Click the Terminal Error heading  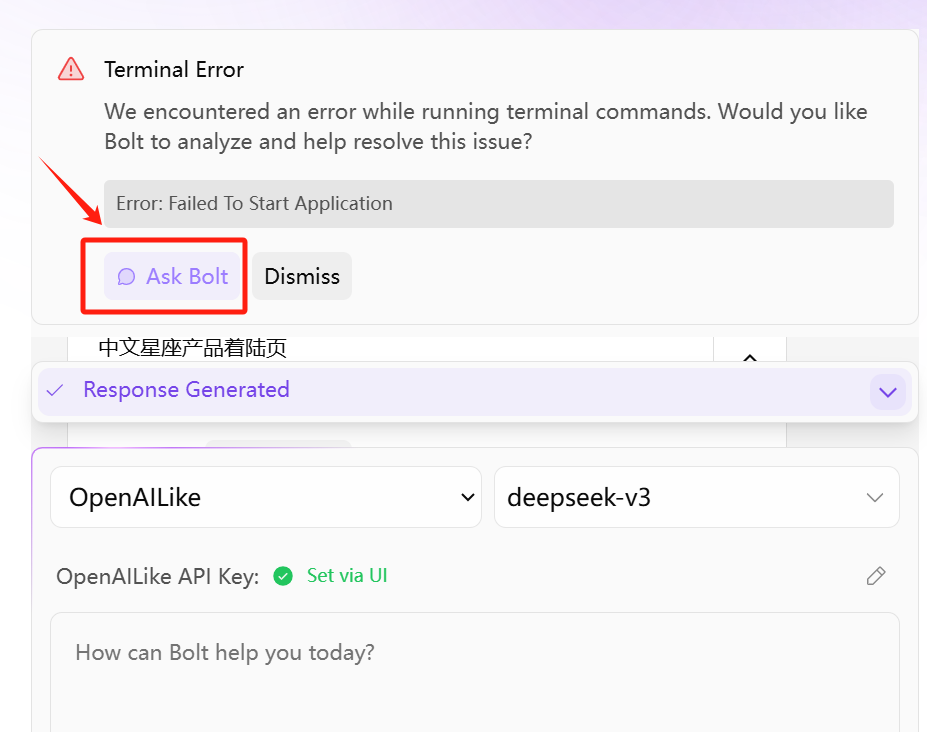(174, 70)
